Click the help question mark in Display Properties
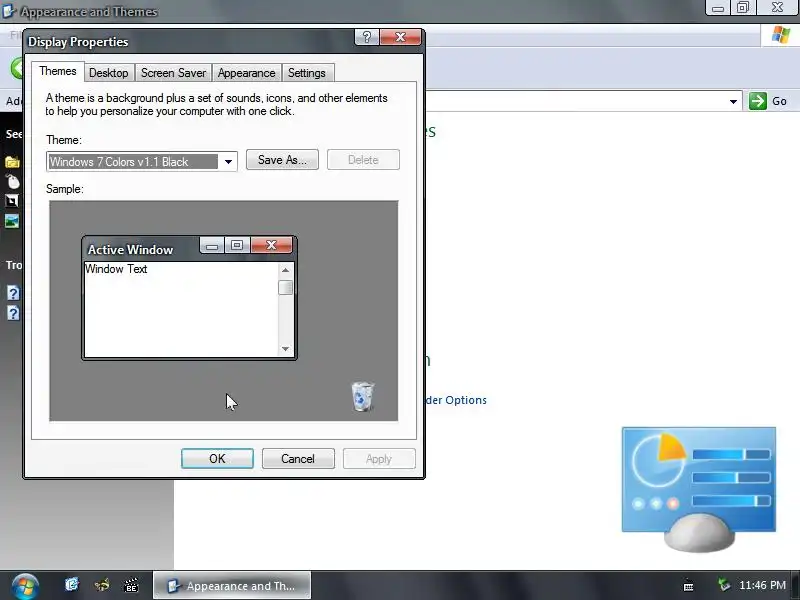 pyautogui.click(x=367, y=37)
